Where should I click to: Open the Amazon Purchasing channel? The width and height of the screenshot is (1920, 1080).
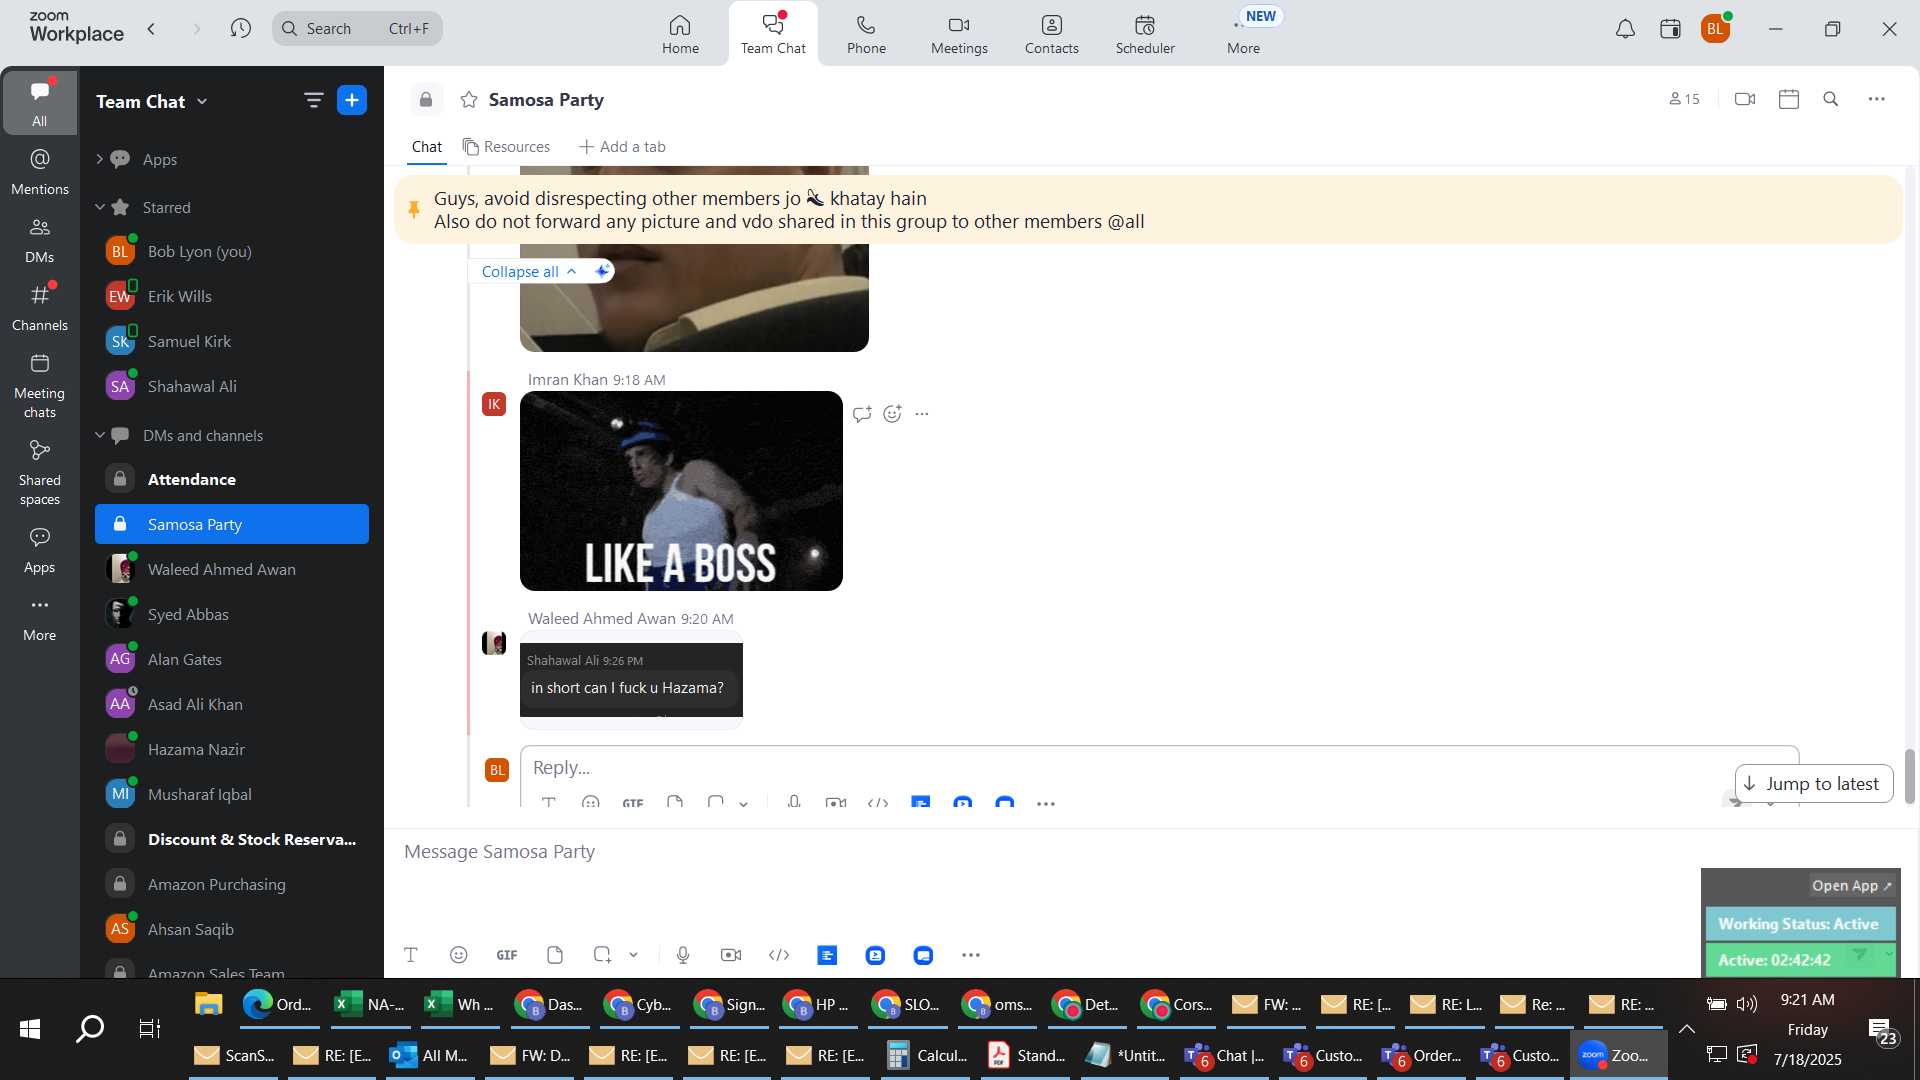coord(232,884)
